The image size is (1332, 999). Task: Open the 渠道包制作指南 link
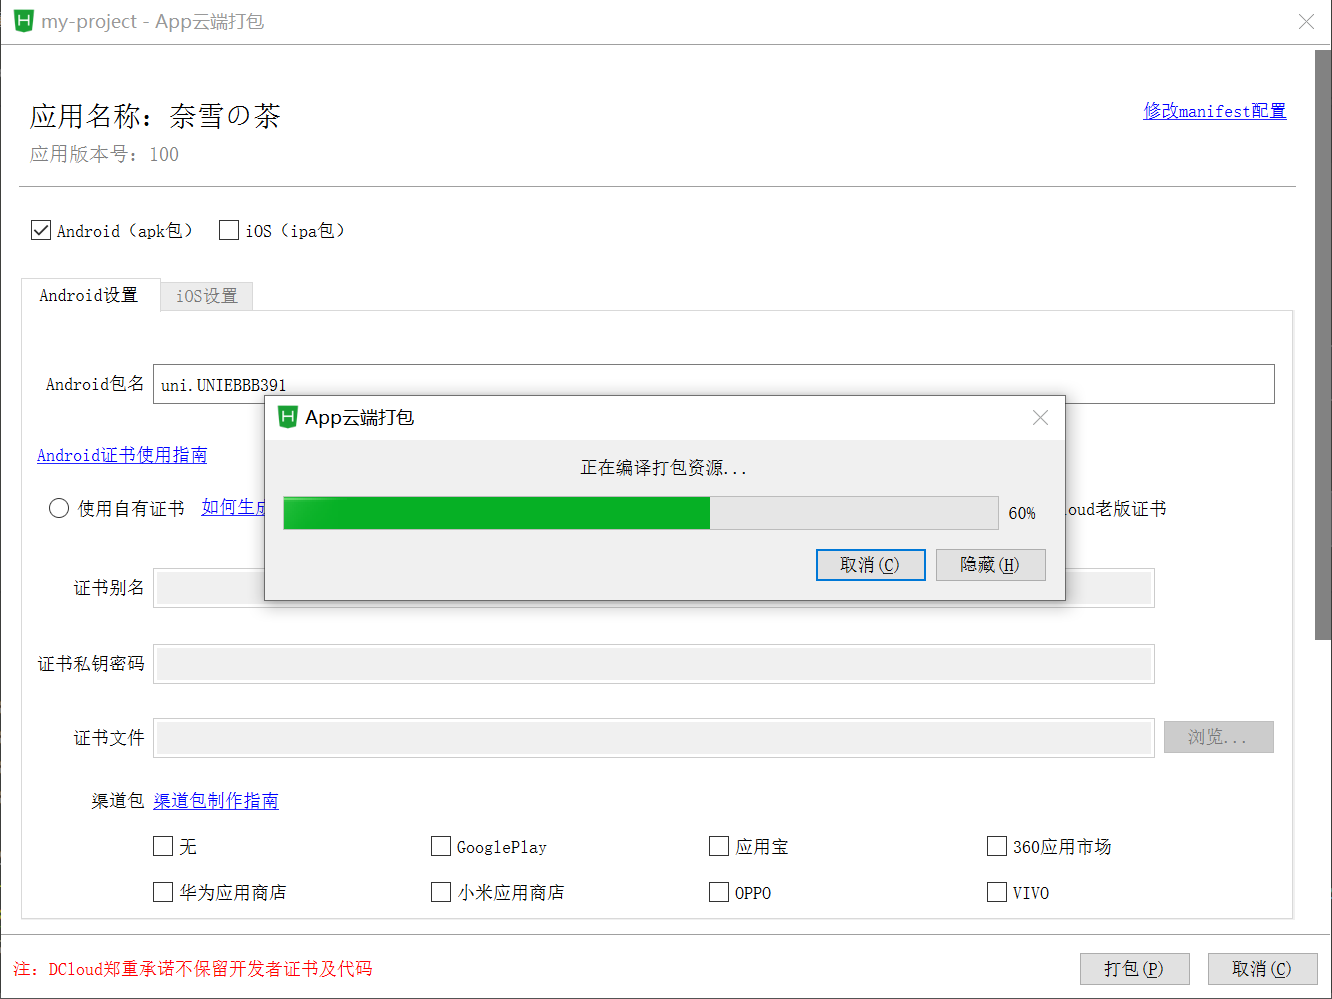(216, 801)
